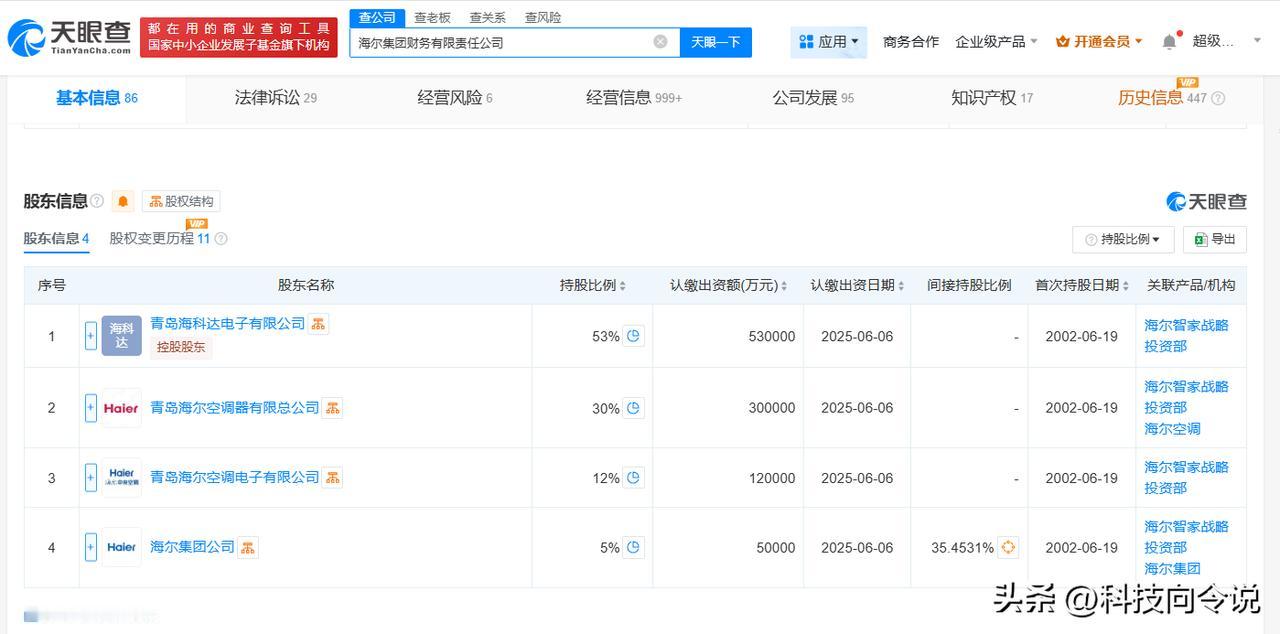The height and width of the screenshot is (634, 1280).
Task: Expand the 海尔集团公司 row
Action: coord(91,547)
